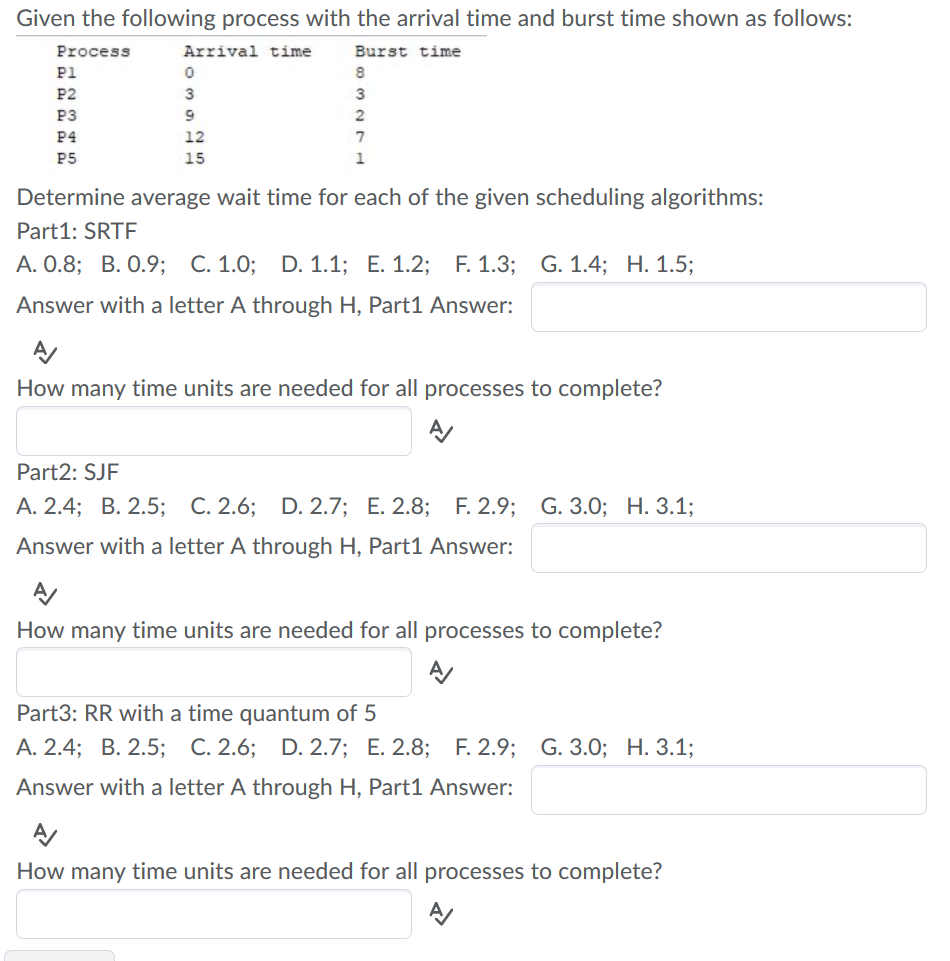Click the button at the bottom of the form
The height and width of the screenshot is (961, 950).
[58, 957]
